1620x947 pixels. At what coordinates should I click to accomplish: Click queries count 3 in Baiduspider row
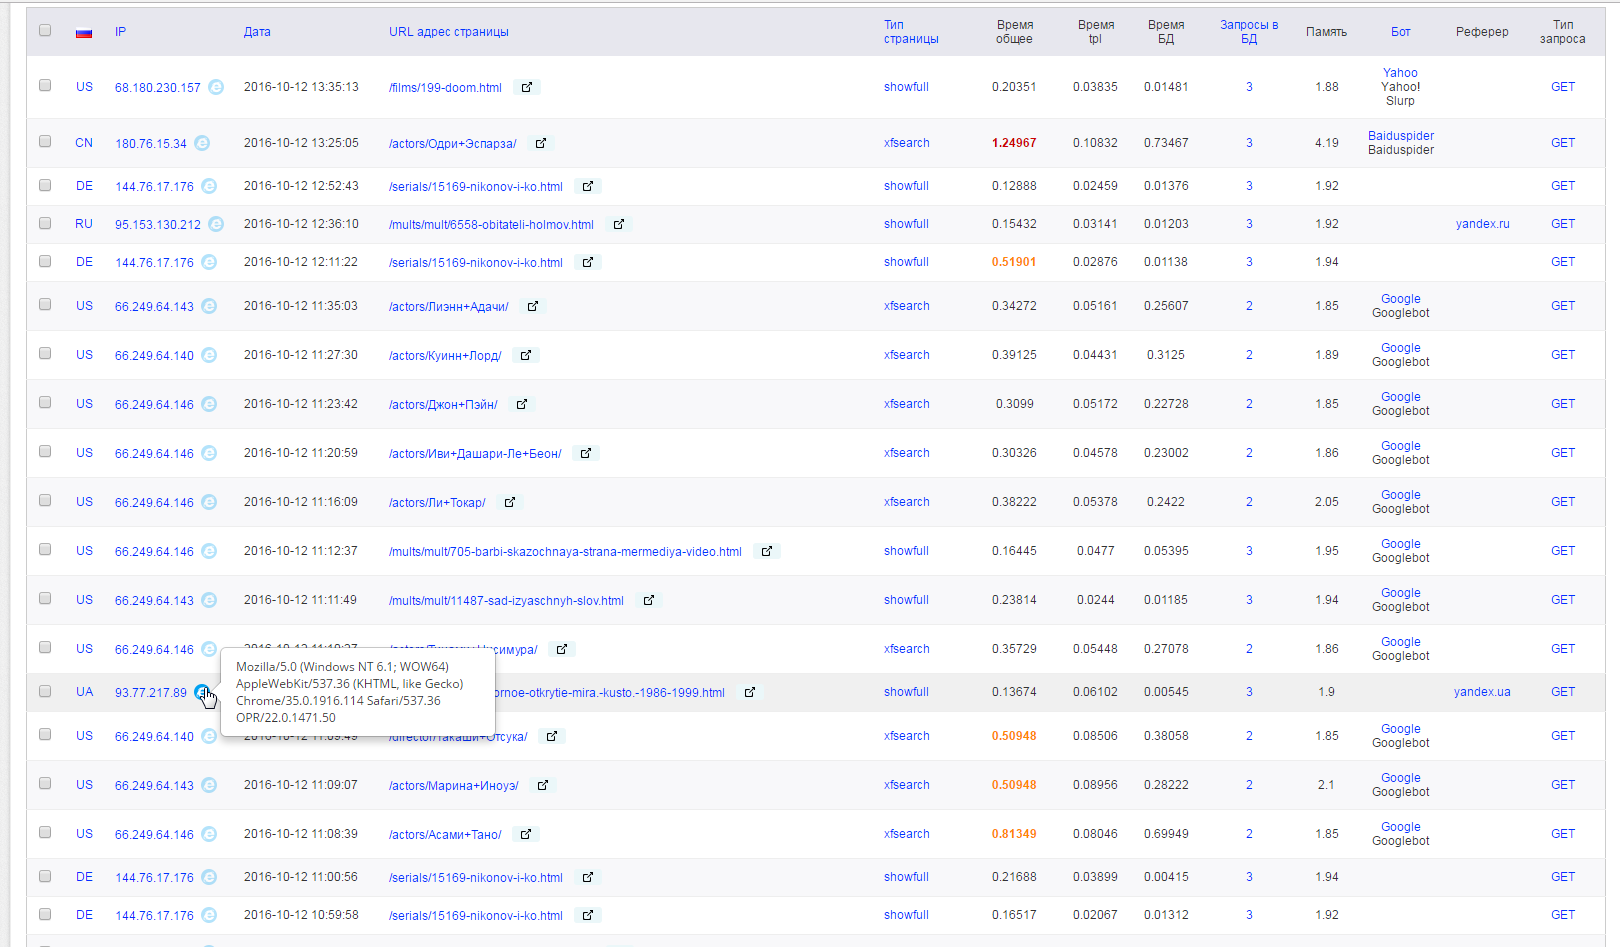point(1249,143)
